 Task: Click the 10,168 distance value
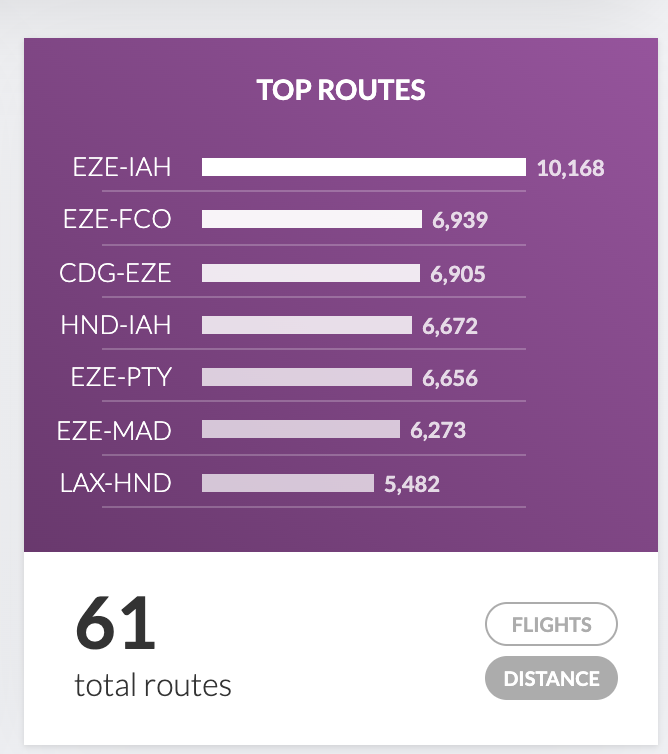[570, 168]
